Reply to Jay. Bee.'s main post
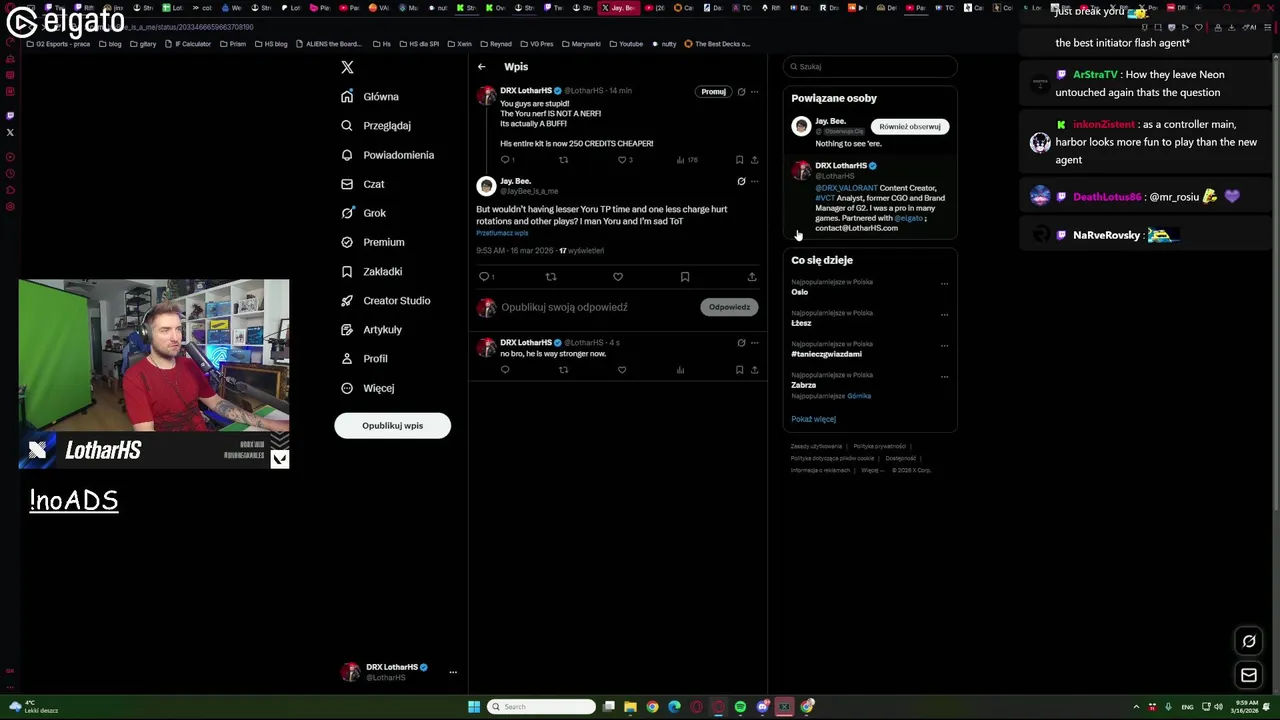This screenshot has width=1280, height=720. tap(485, 277)
